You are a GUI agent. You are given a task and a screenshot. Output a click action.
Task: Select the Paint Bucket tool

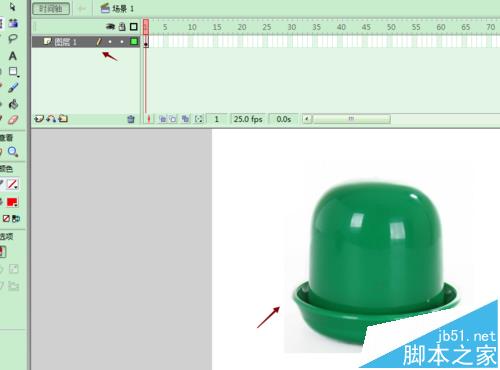pyautogui.click(x=13, y=104)
